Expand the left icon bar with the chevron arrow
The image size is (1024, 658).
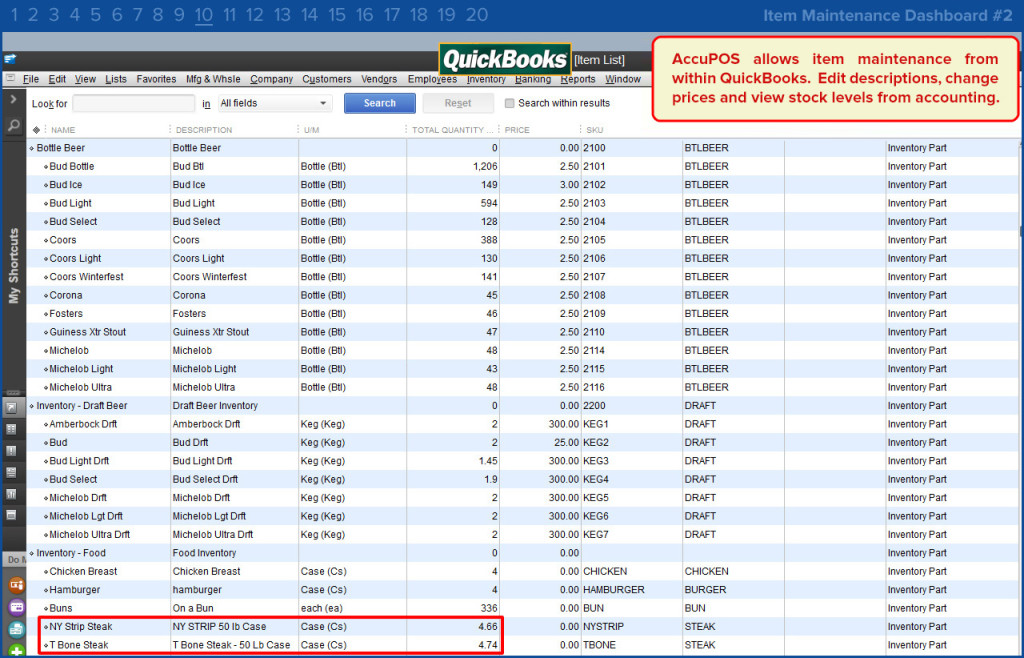tap(13, 100)
